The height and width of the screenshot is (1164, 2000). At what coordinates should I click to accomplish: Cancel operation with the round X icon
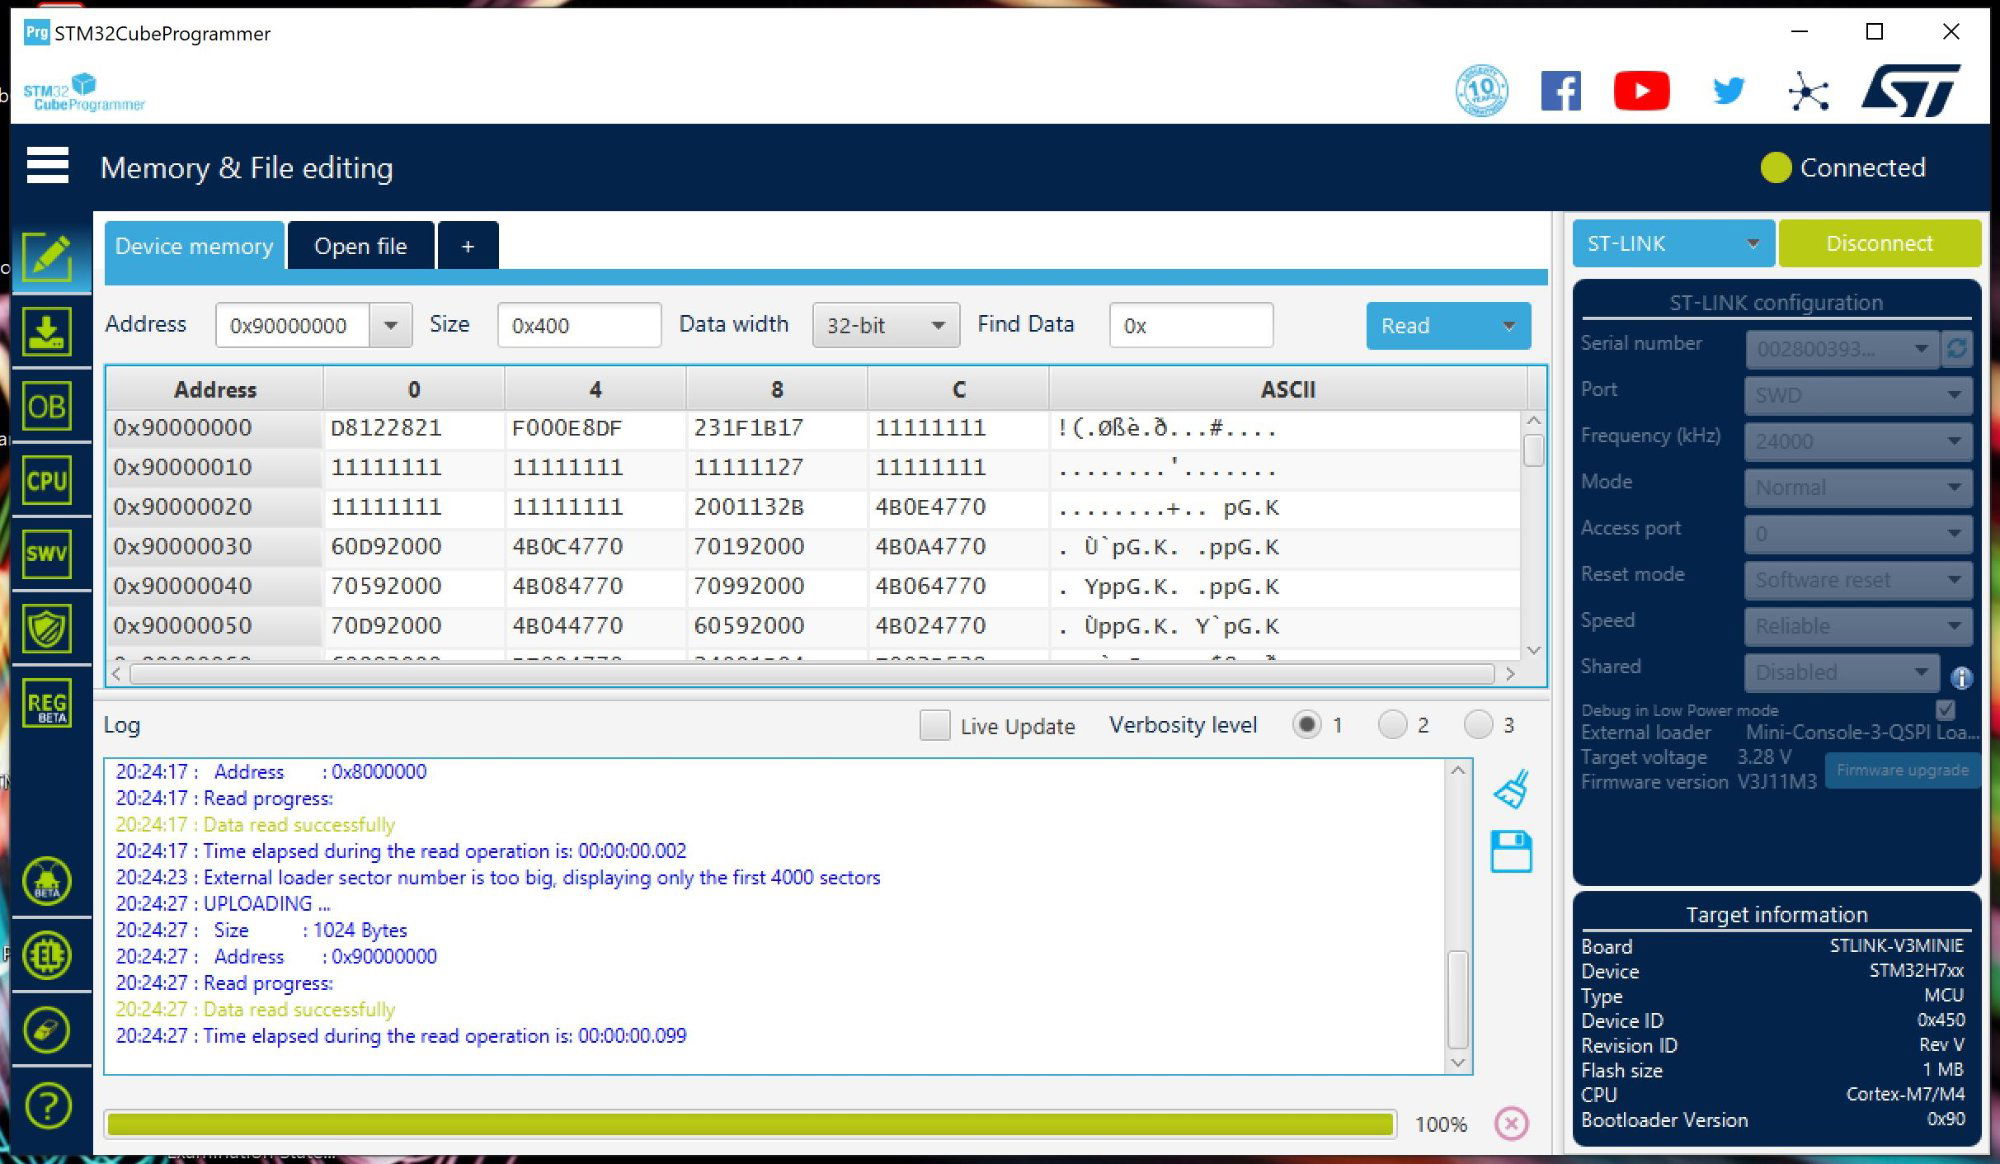[x=1511, y=1123]
